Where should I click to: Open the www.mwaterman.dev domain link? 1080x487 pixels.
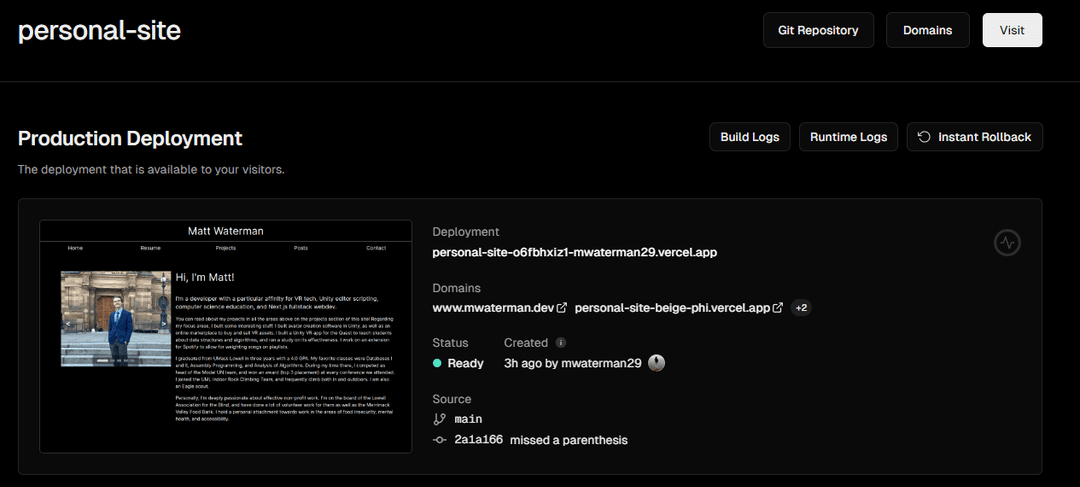pyautogui.click(x=493, y=308)
